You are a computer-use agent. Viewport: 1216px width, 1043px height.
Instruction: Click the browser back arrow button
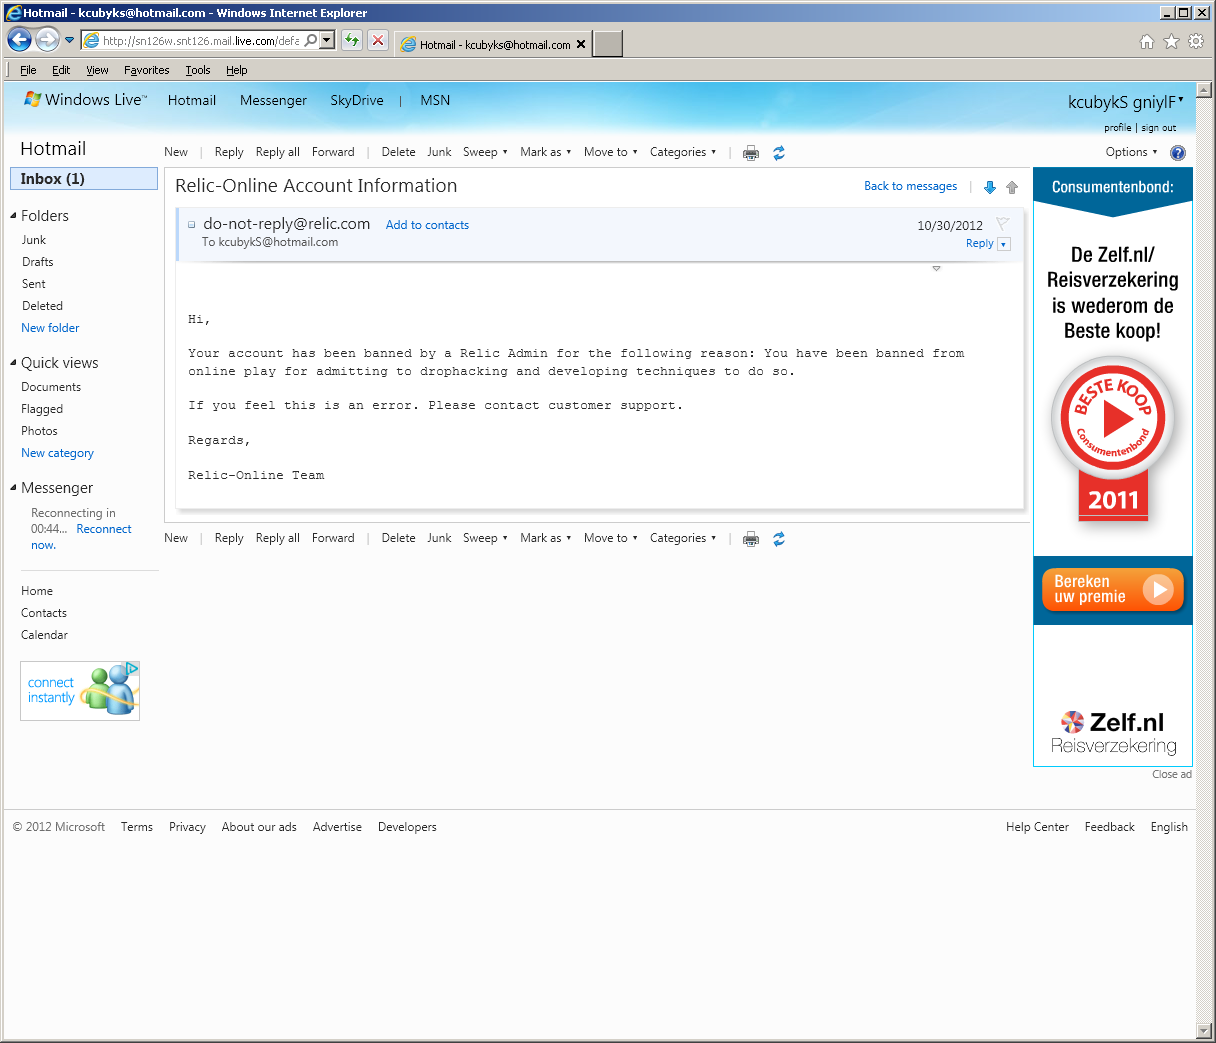click(19, 40)
